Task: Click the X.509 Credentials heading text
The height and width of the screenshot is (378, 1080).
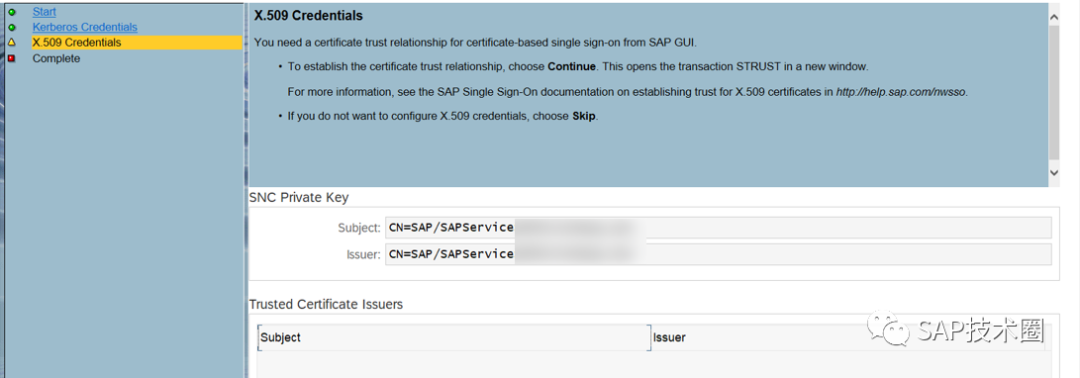Action: [x=309, y=16]
